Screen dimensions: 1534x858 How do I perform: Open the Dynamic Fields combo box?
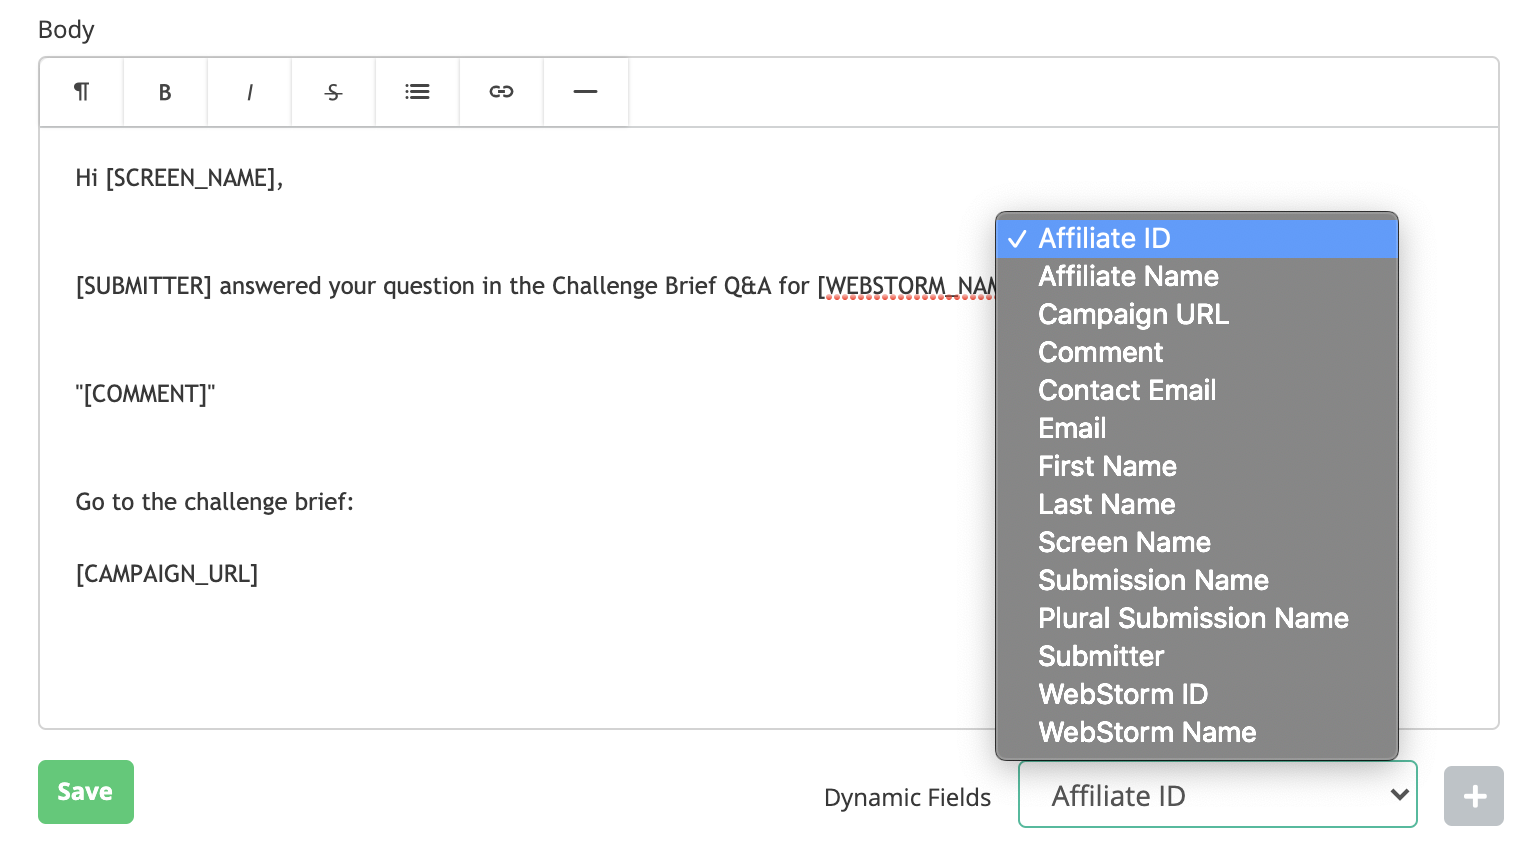[1217, 795]
